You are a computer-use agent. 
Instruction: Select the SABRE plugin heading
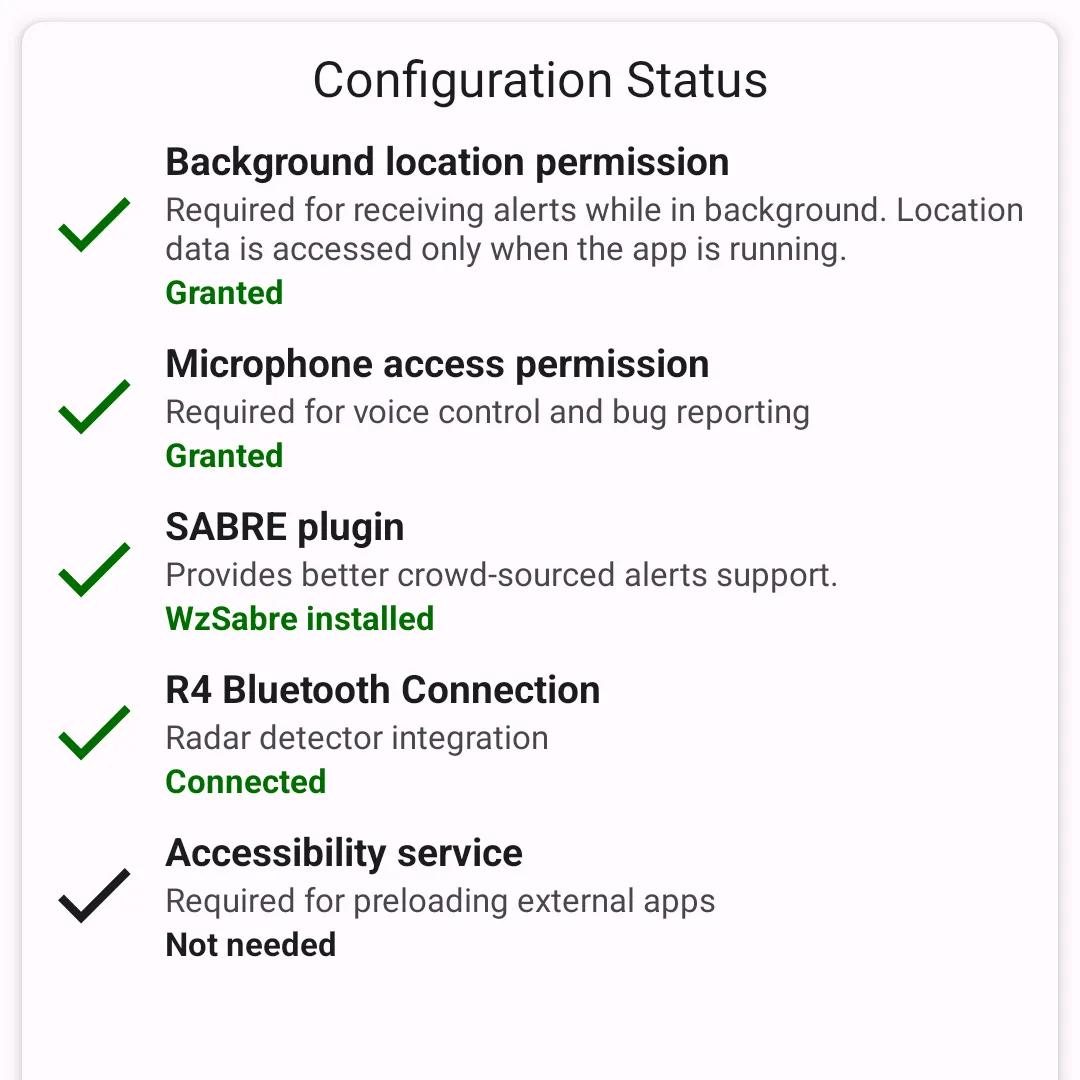(x=284, y=527)
